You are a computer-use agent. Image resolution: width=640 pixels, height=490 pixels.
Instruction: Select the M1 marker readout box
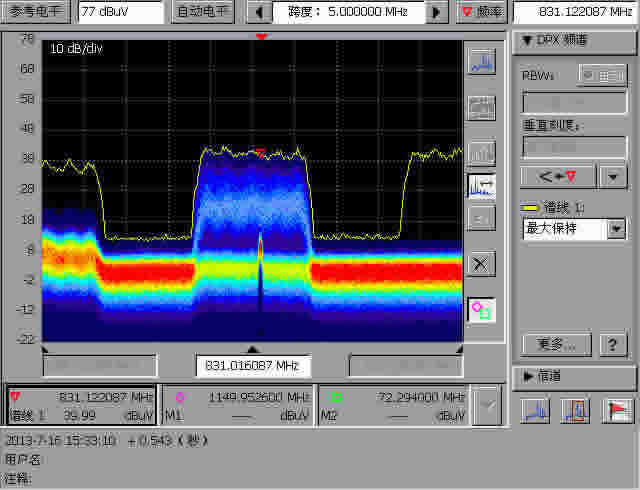[x=237, y=405]
